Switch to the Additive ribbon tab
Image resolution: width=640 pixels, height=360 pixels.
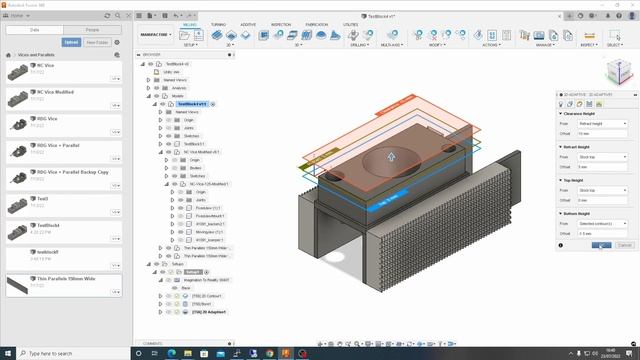click(248, 25)
